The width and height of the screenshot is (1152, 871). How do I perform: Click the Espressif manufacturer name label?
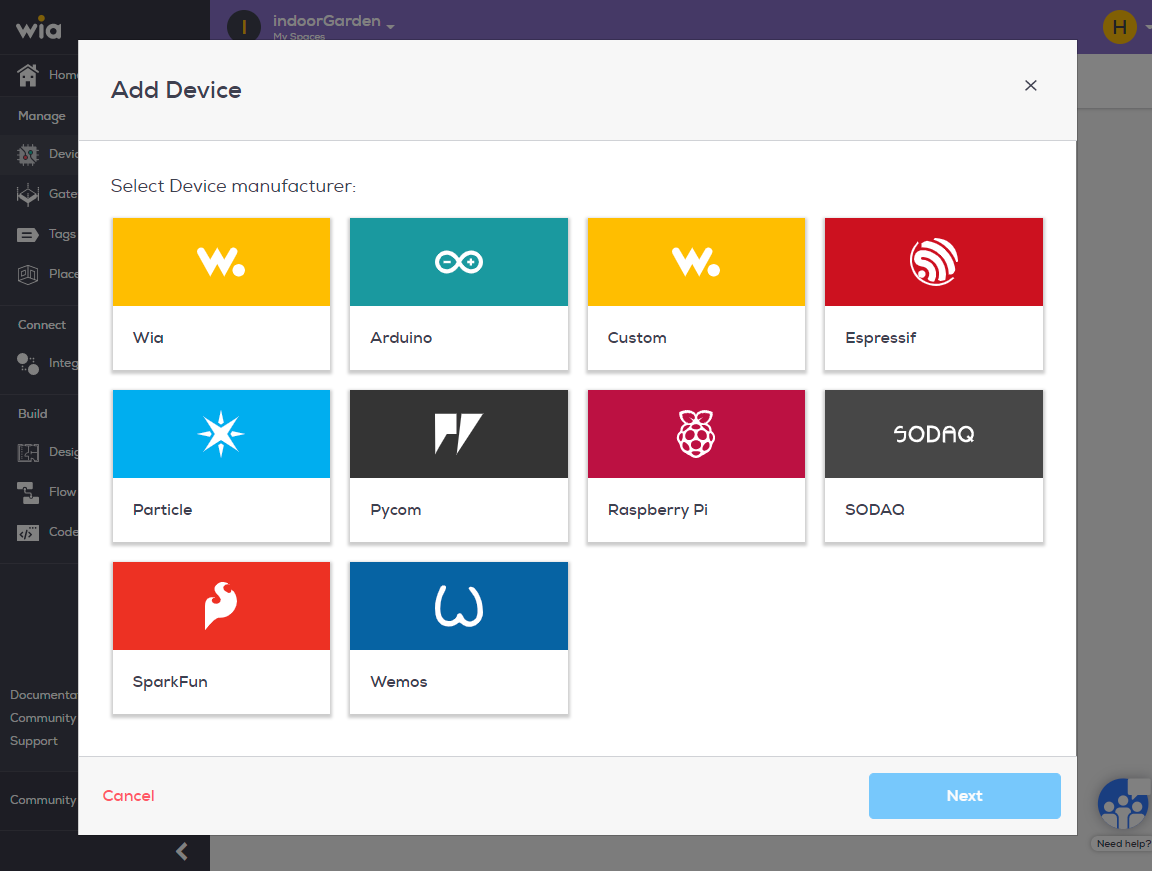tap(881, 338)
